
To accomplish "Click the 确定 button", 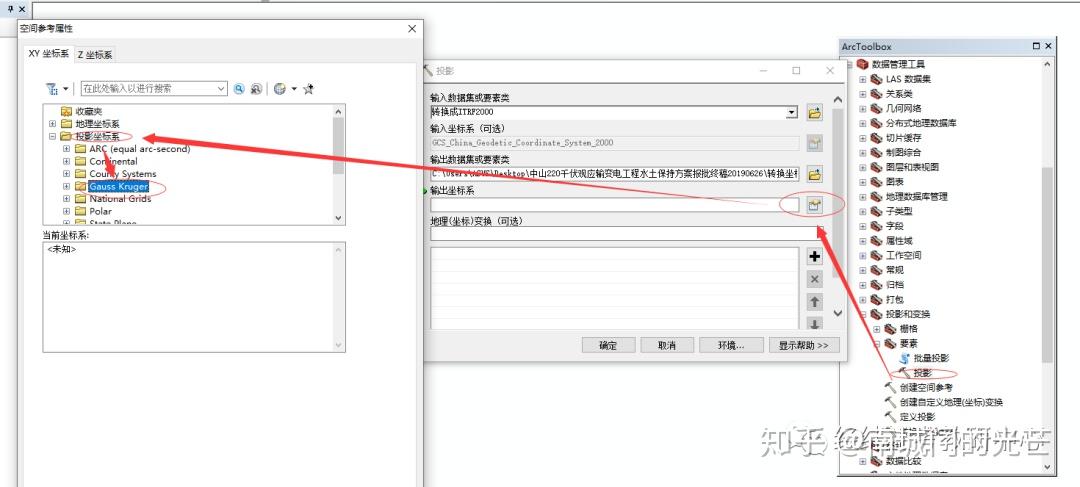I will coord(608,345).
